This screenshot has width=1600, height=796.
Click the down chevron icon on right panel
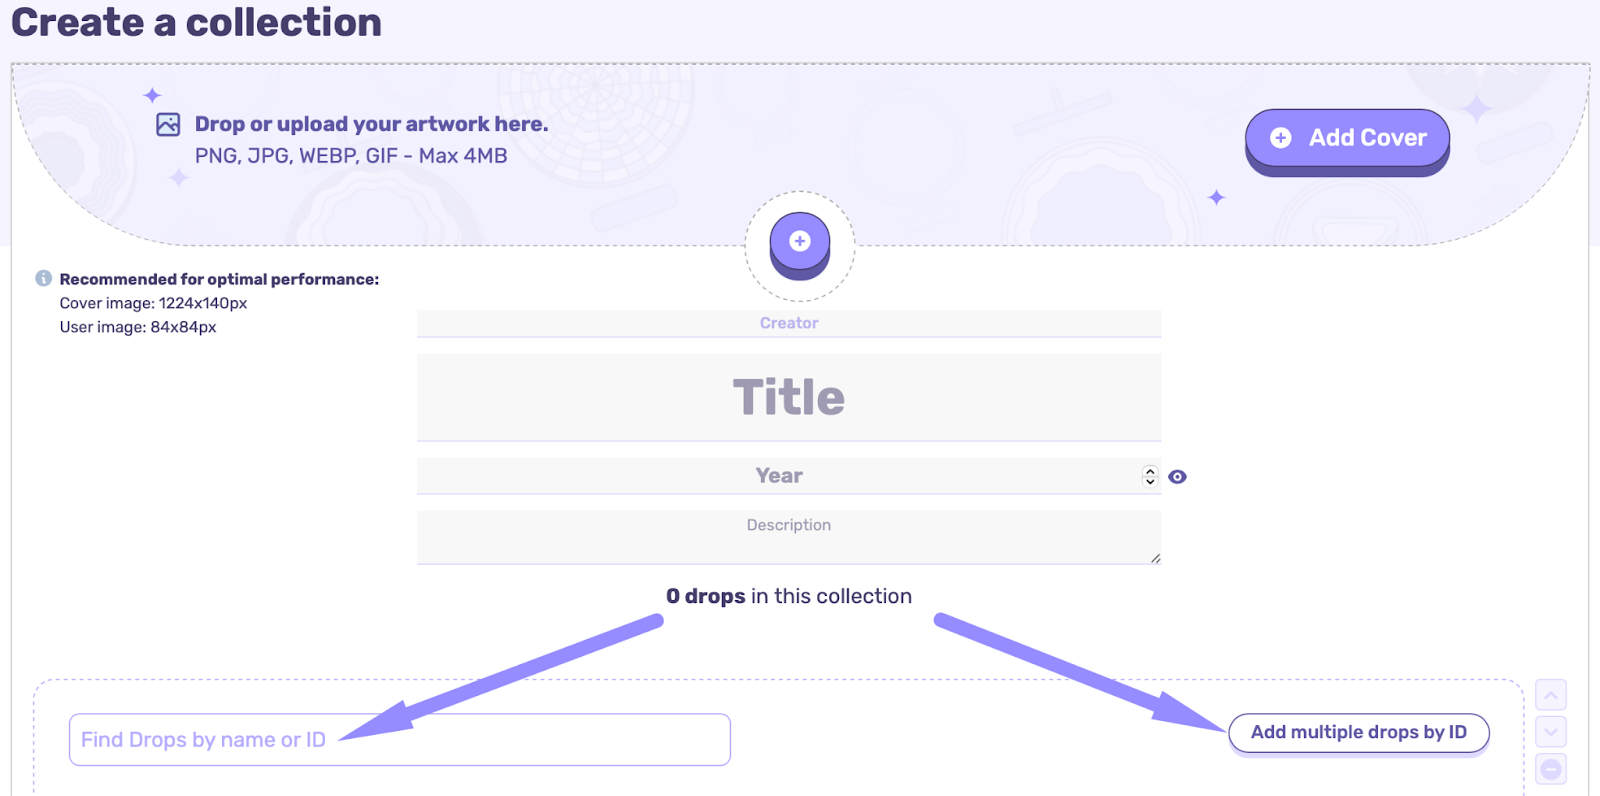(1551, 732)
